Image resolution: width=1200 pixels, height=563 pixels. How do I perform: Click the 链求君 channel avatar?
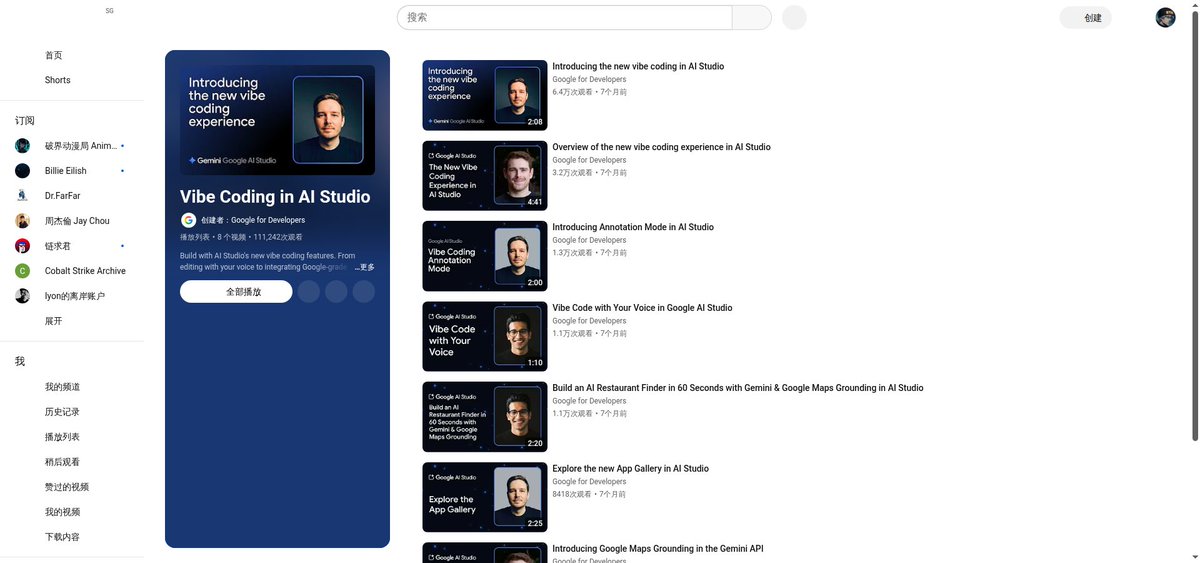tap(22, 246)
